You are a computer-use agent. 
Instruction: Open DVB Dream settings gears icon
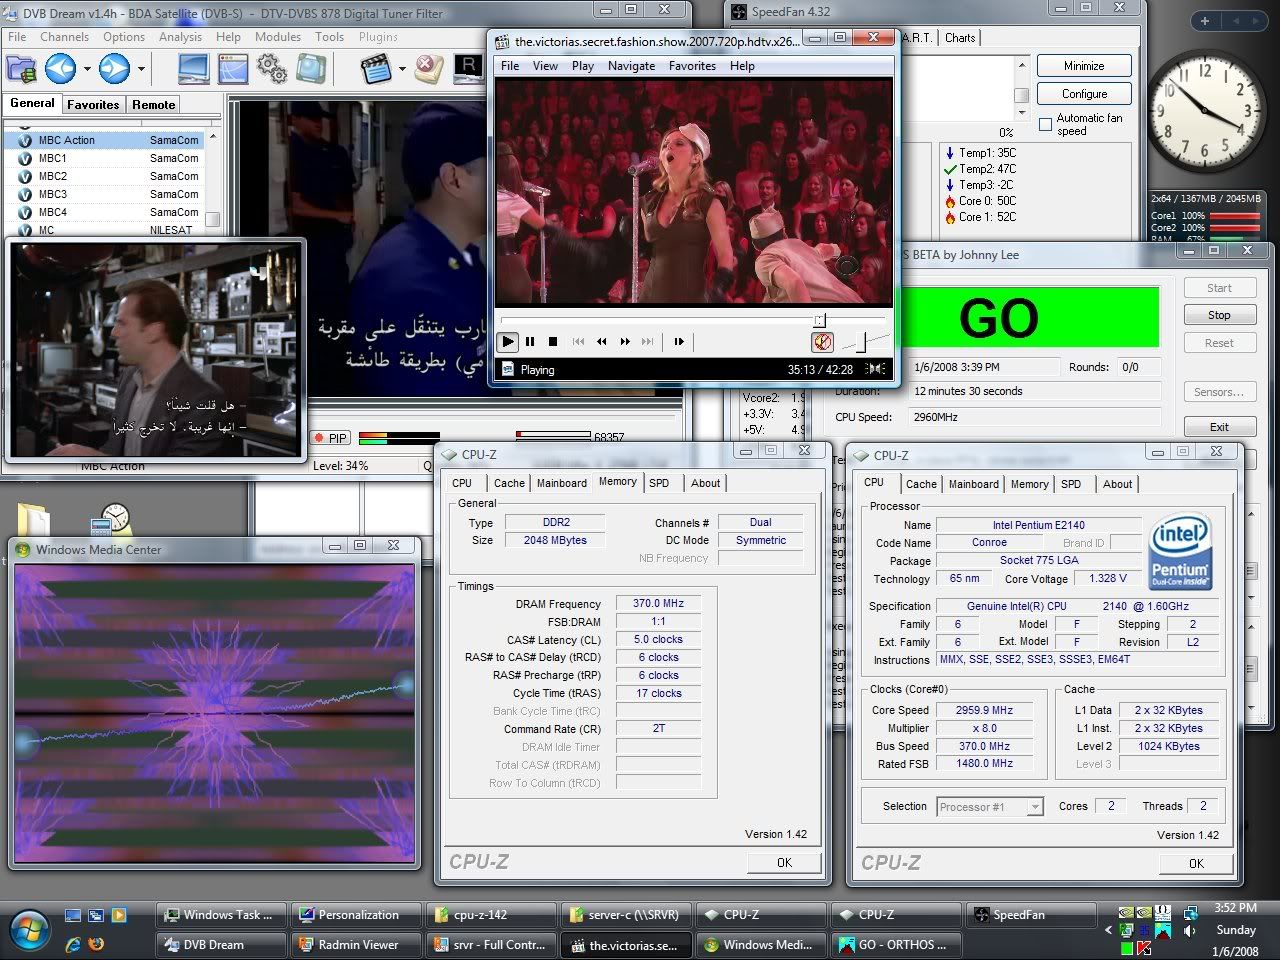271,69
